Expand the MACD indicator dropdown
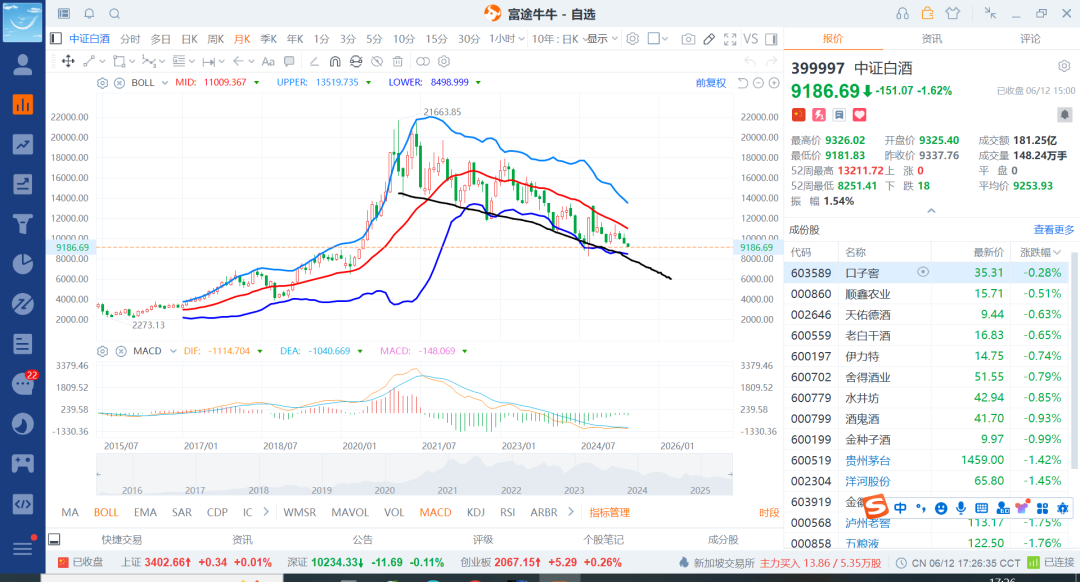The height and width of the screenshot is (582, 1080). coord(173,351)
